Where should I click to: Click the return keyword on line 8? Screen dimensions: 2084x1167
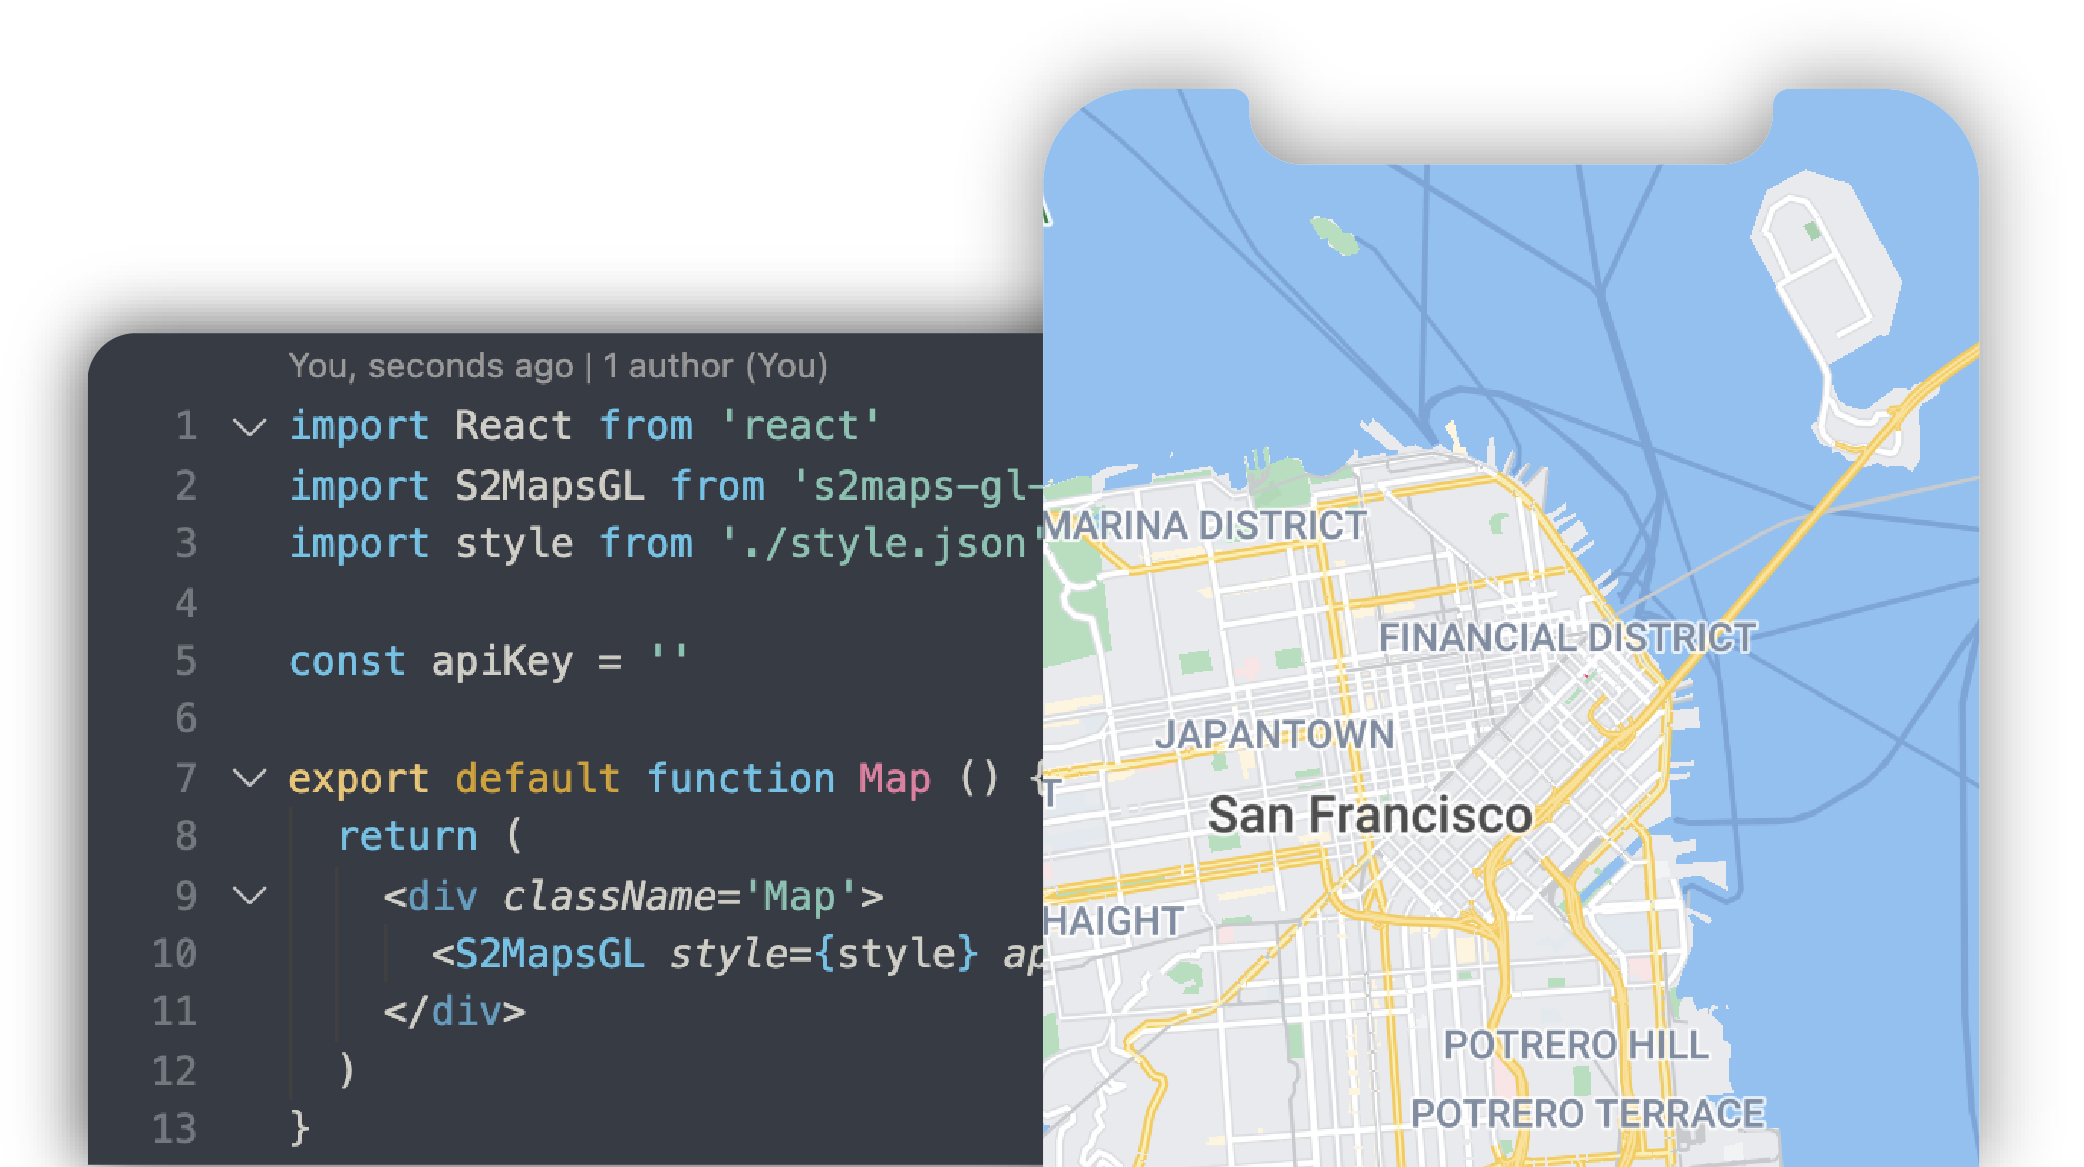[407, 836]
